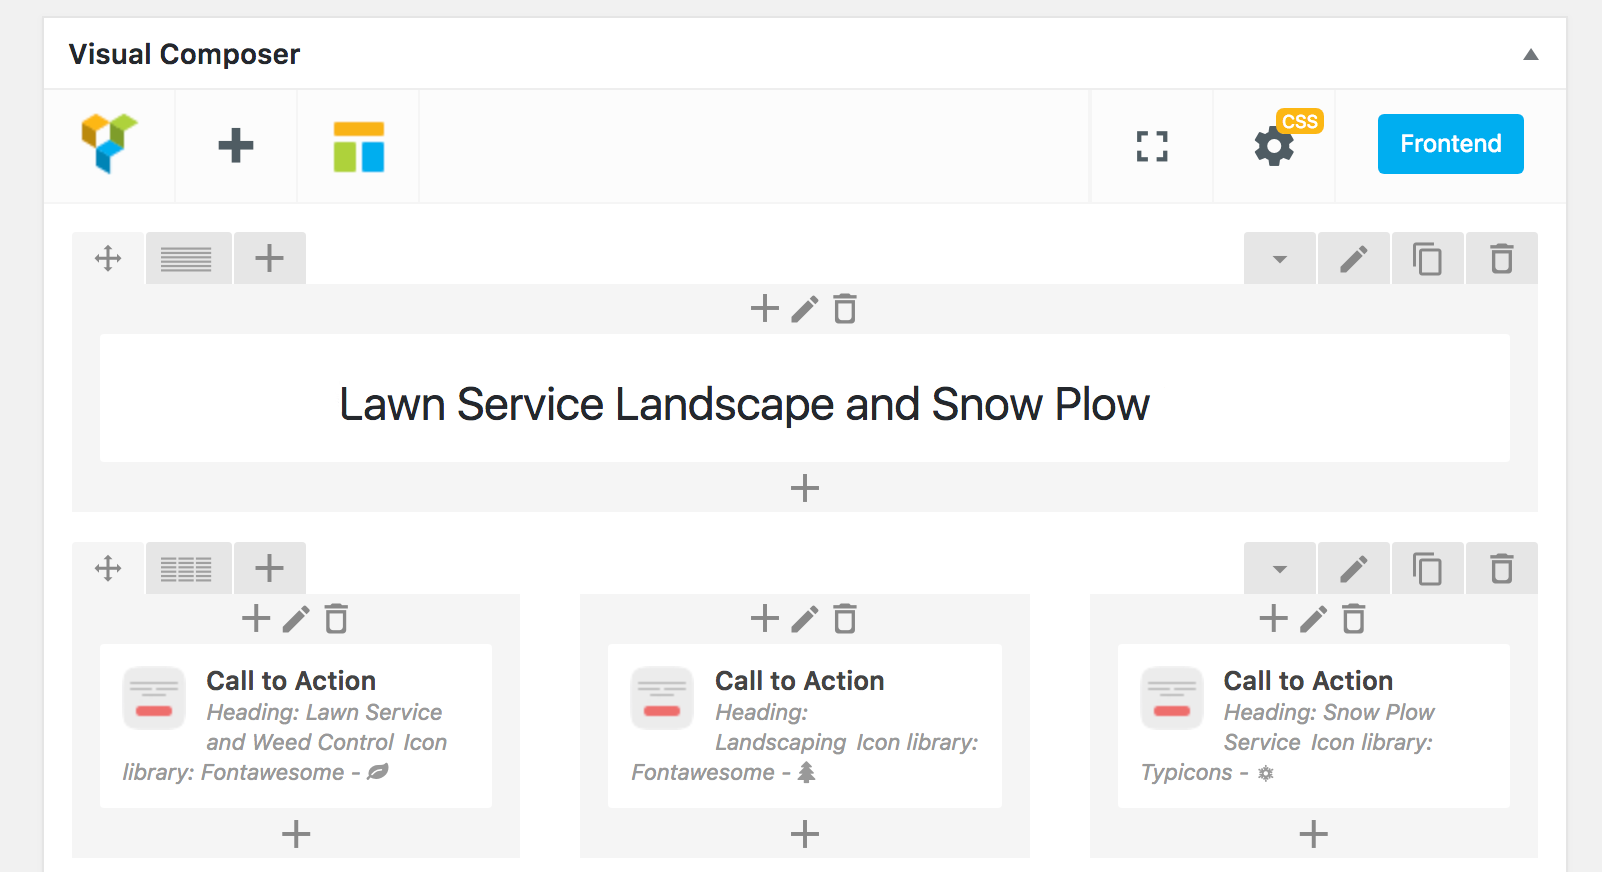
Task: Delete the Snow Plow Service column
Action: [x=1353, y=619]
